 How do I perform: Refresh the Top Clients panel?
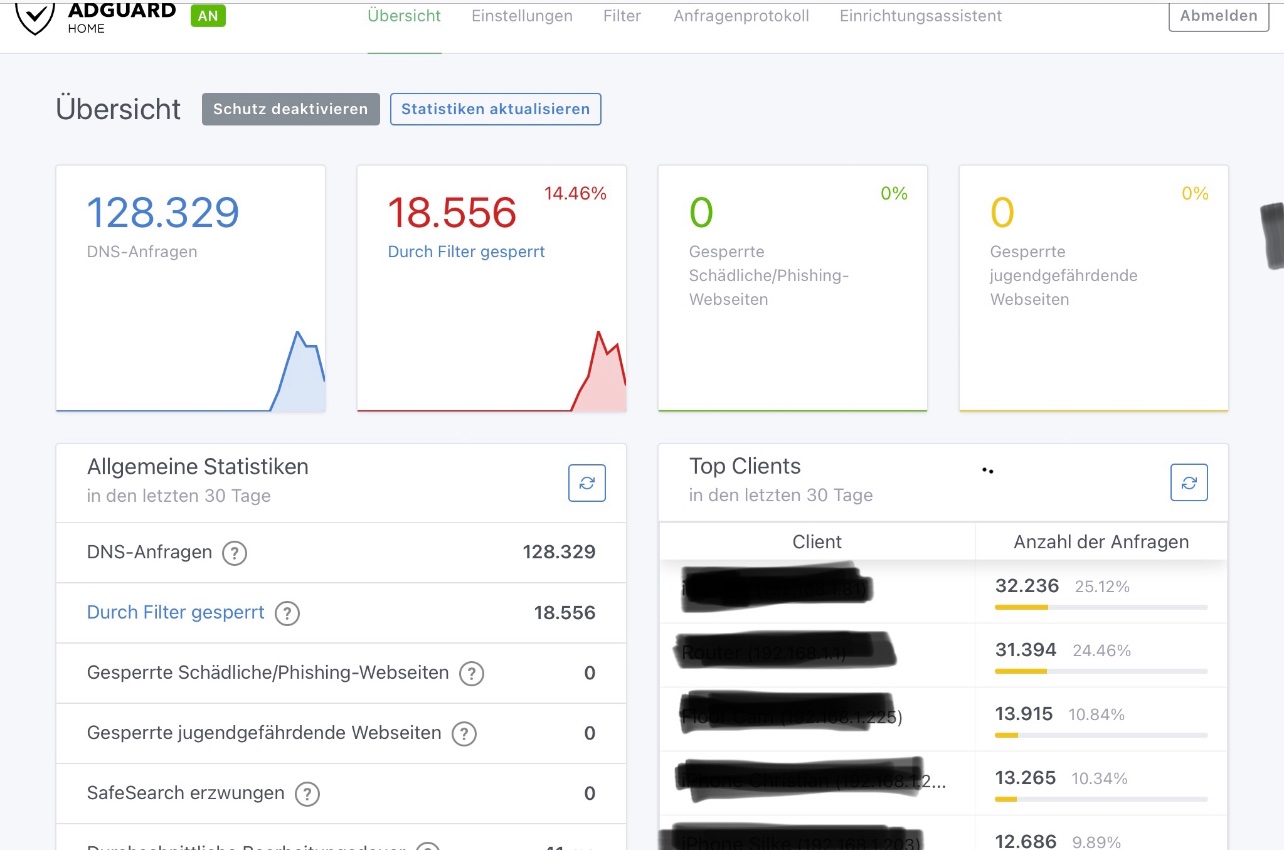tap(1189, 483)
